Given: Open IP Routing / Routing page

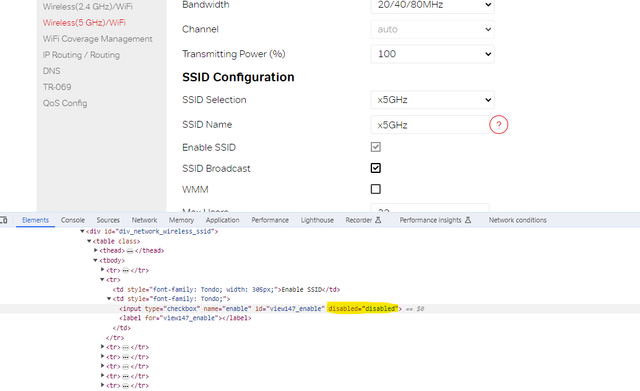Looking at the screenshot, I should point(81,55).
